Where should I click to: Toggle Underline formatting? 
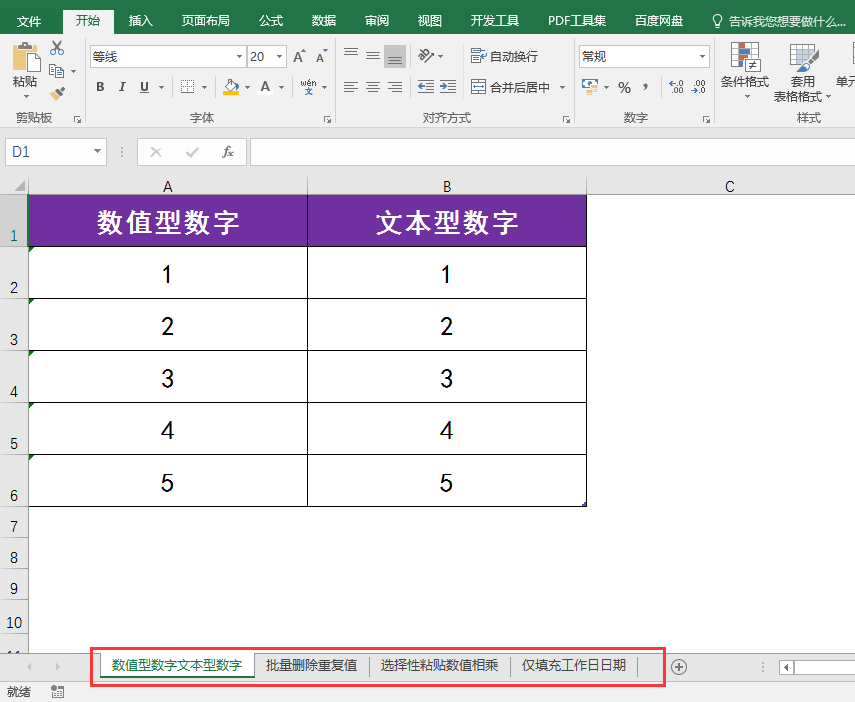click(x=144, y=87)
